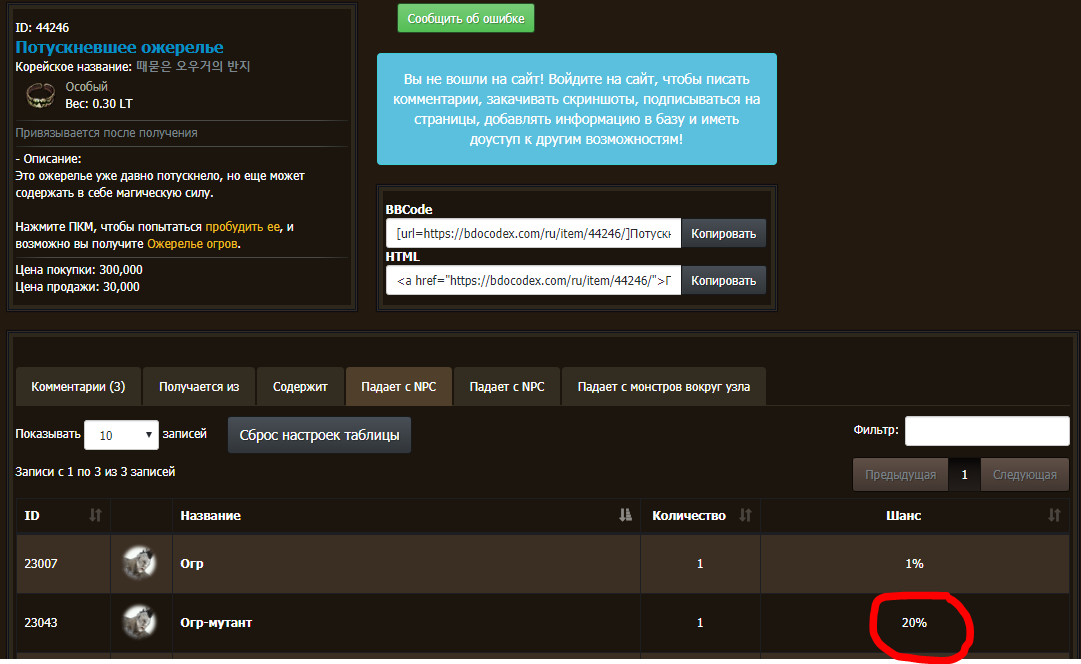Open the Огр-мутант row name link
The image size is (1081, 664).
[216, 623]
